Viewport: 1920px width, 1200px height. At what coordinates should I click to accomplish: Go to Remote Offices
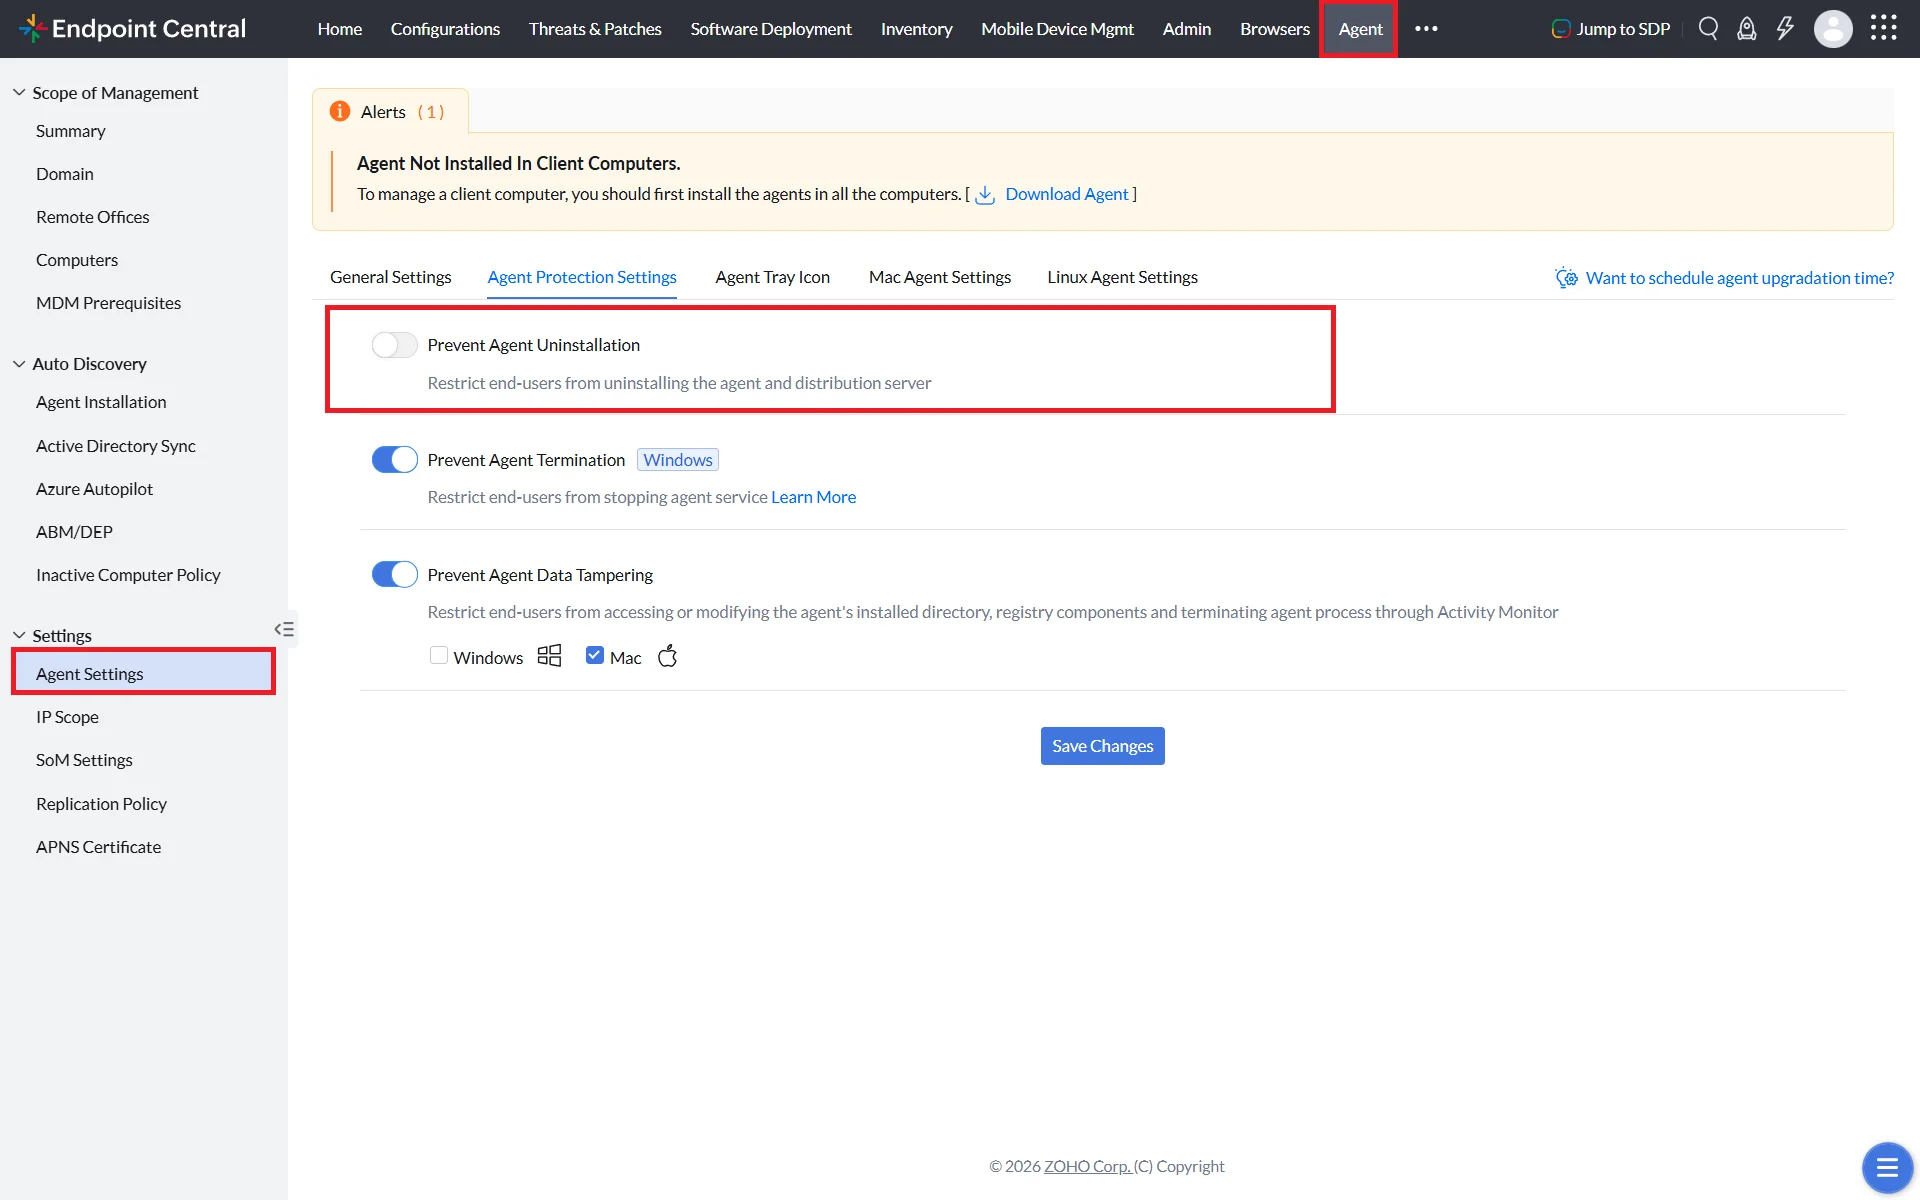point(92,217)
